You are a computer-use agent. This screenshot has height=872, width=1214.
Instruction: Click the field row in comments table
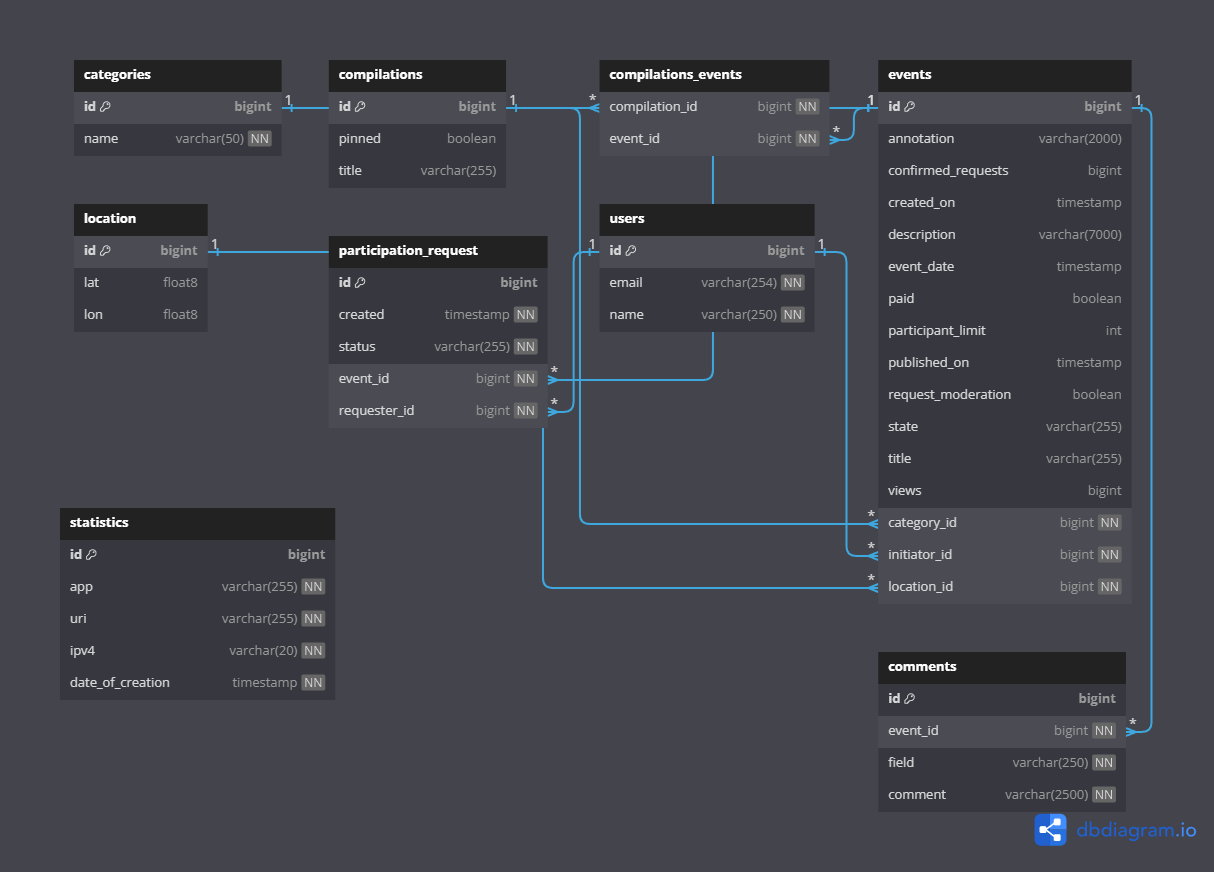[1002, 762]
